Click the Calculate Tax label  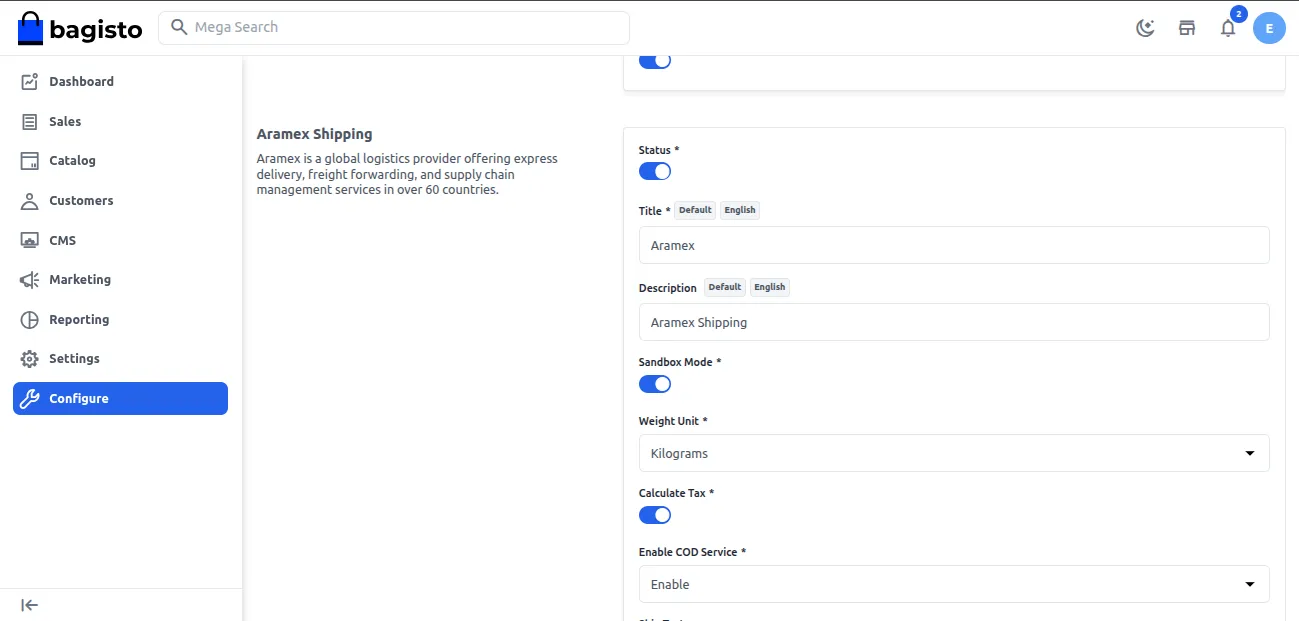click(676, 493)
